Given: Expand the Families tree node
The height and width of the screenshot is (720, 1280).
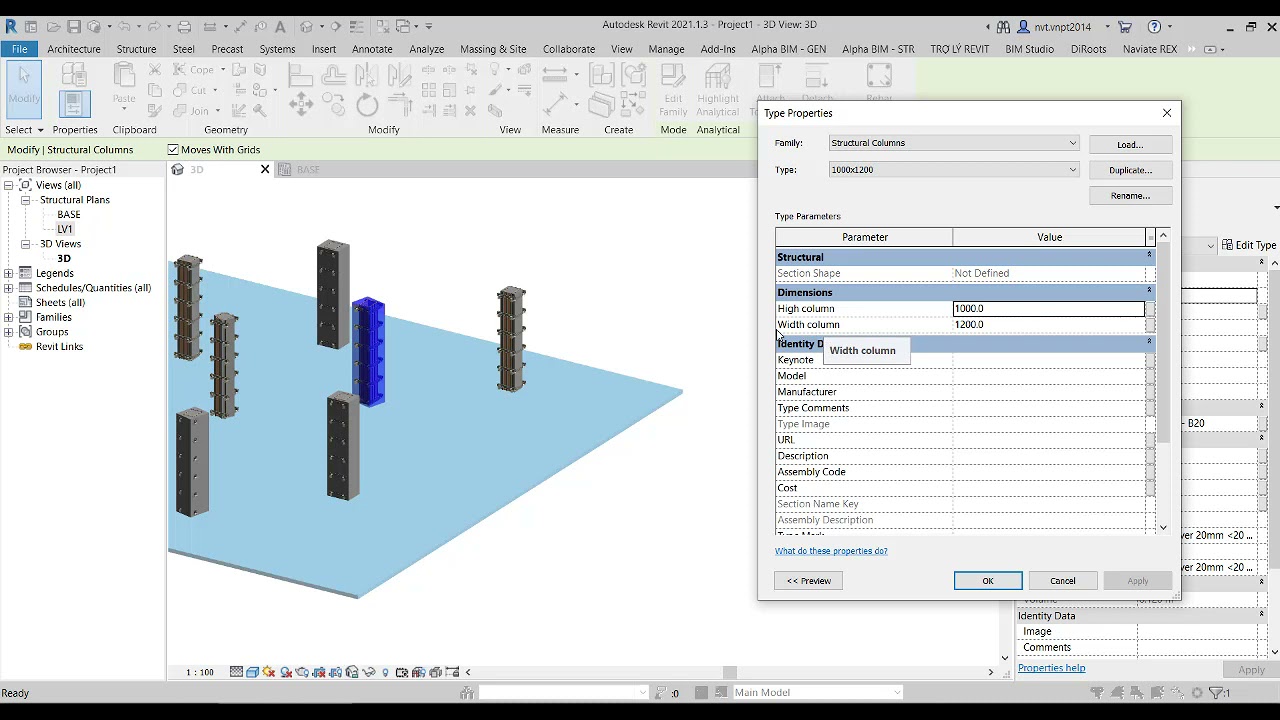Looking at the screenshot, I should 8,317.
